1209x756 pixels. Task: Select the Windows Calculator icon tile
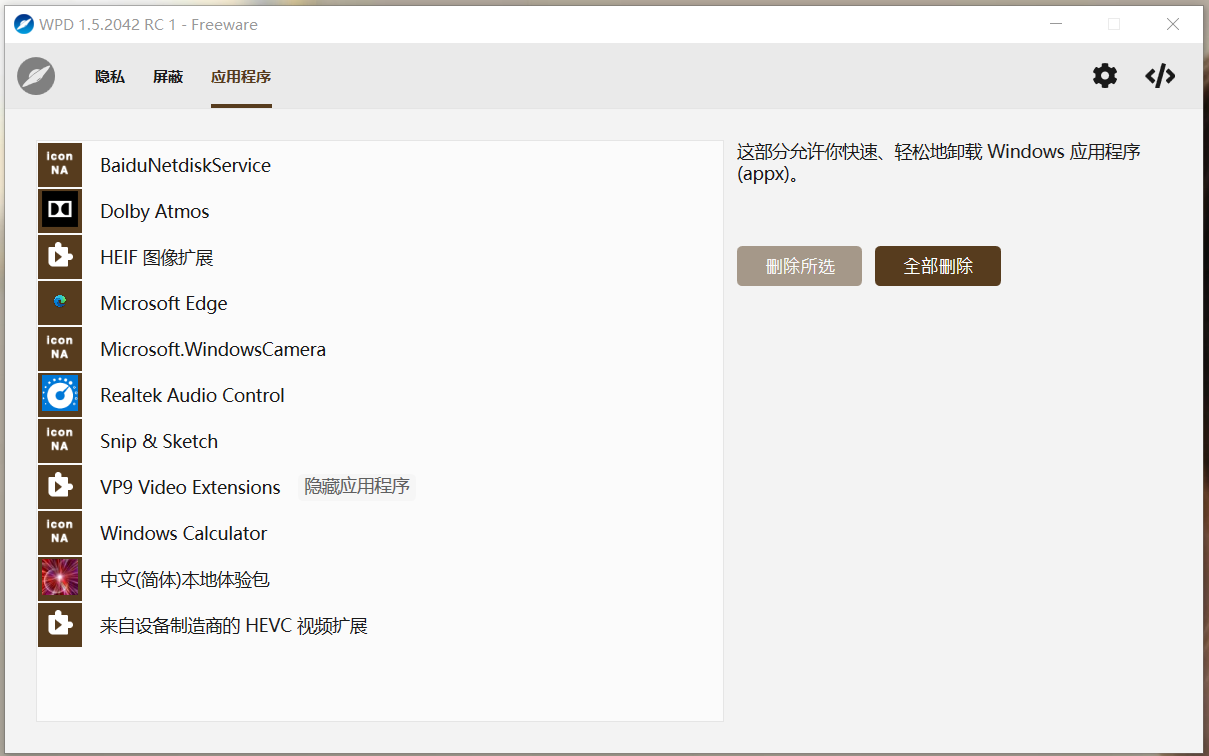point(60,533)
